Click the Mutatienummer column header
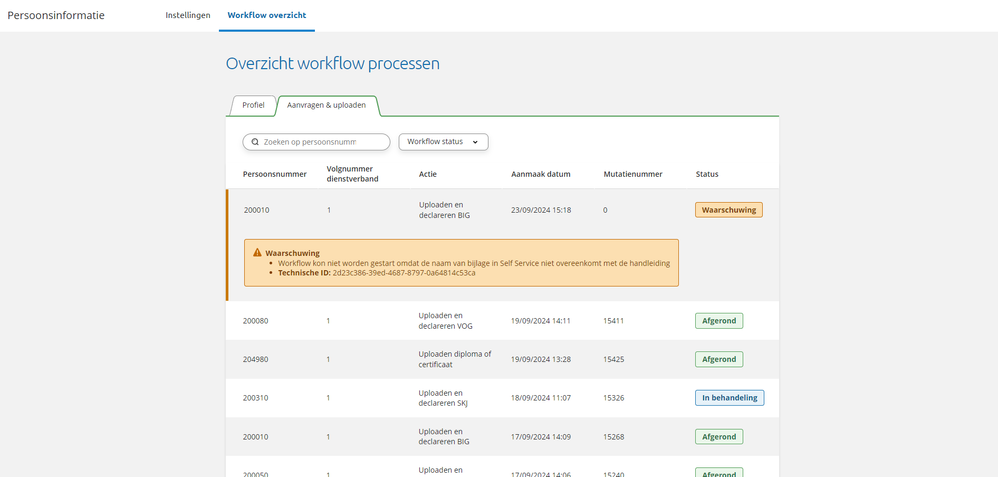This screenshot has height=477, width=998. coord(633,174)
